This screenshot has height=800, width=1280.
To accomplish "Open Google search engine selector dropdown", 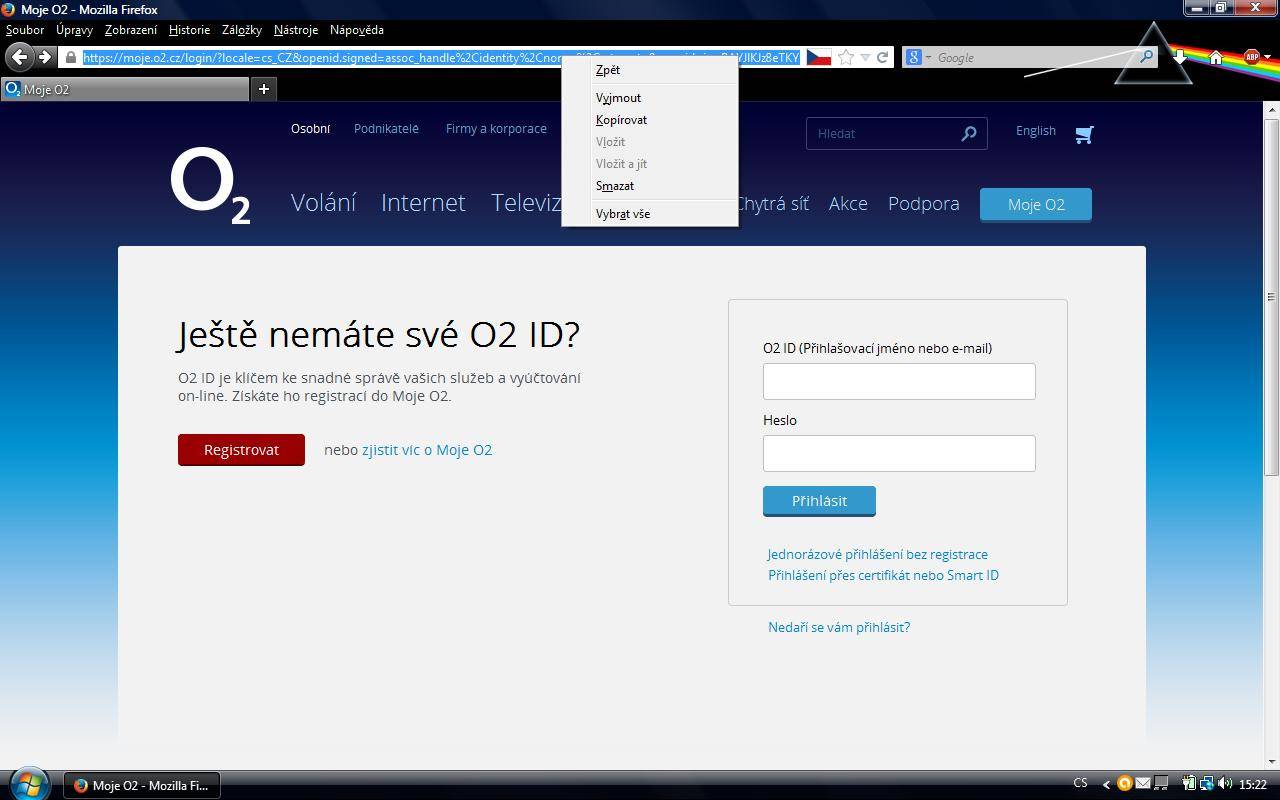I will click(x=917, y=57).
